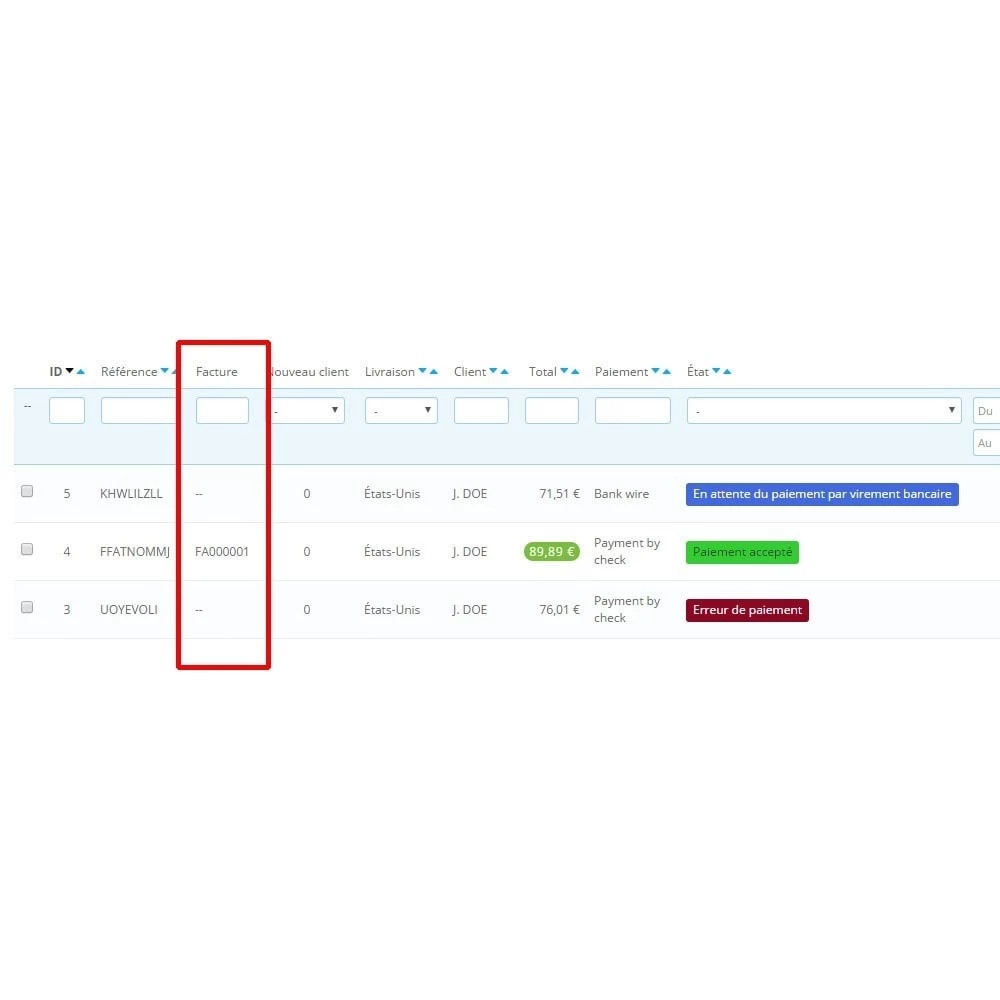Sort Total column descending arrow
The width and height of the screenshot is (1000, 1000).
click(x=564, y=371)
